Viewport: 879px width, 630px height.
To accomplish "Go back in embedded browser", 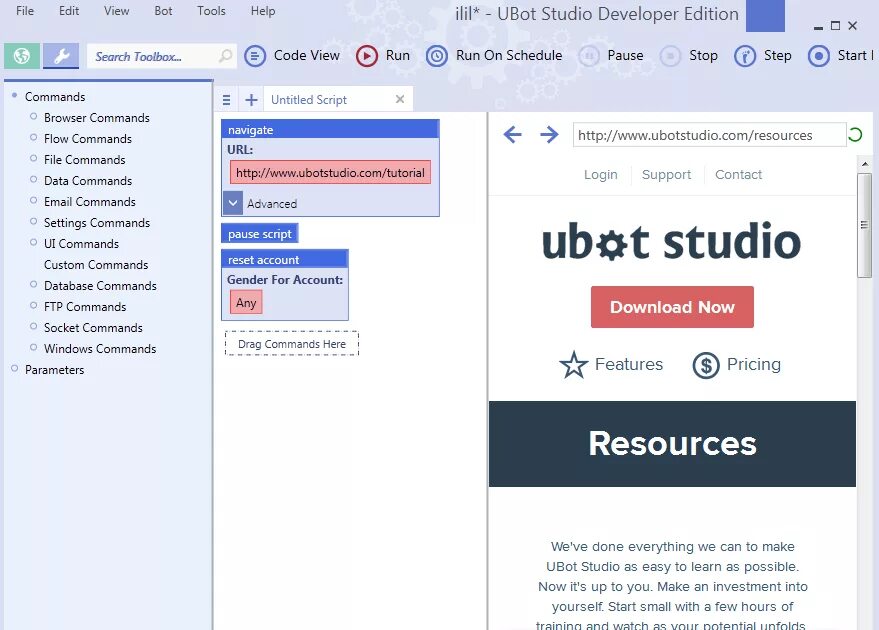I will (x=512, y=135).
